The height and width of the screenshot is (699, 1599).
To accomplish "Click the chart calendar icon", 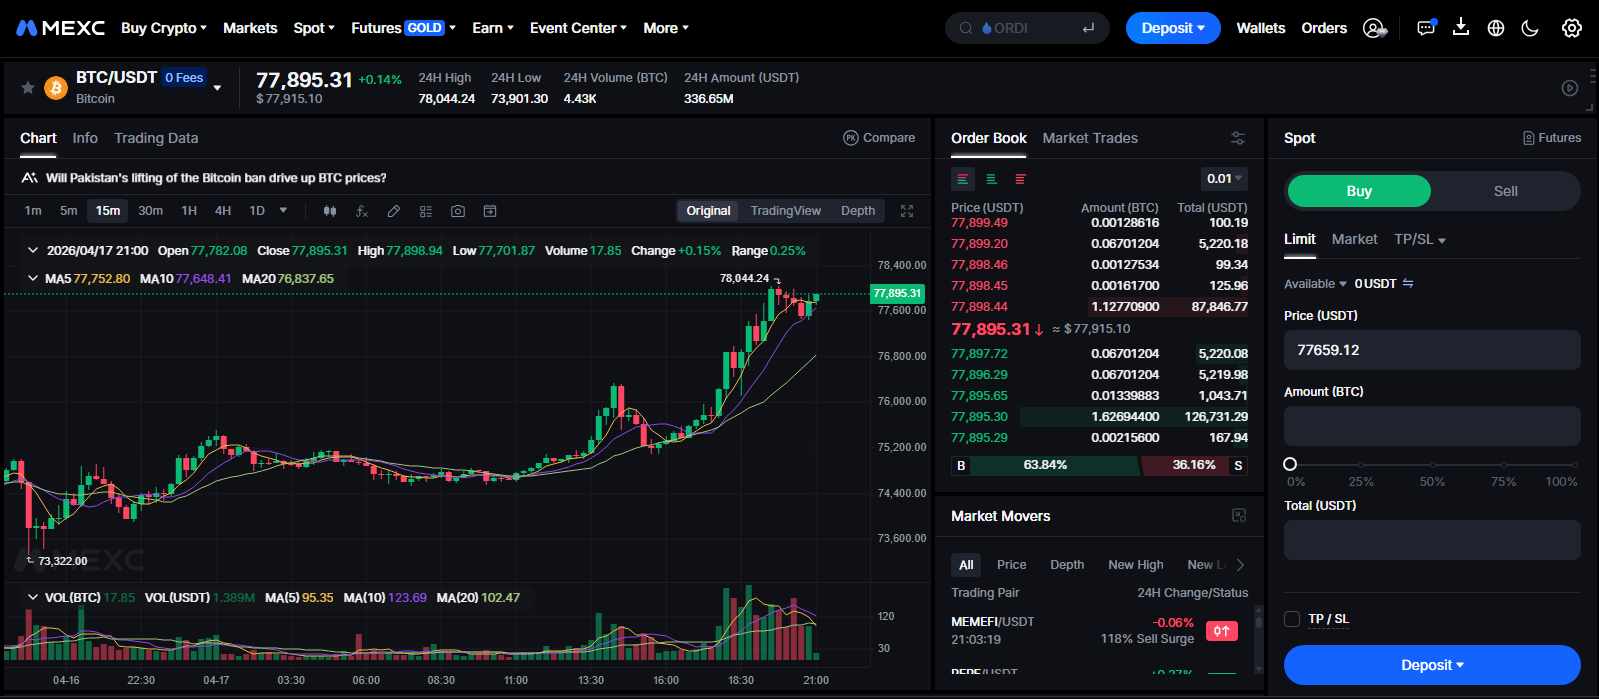I will pos(490,211).
